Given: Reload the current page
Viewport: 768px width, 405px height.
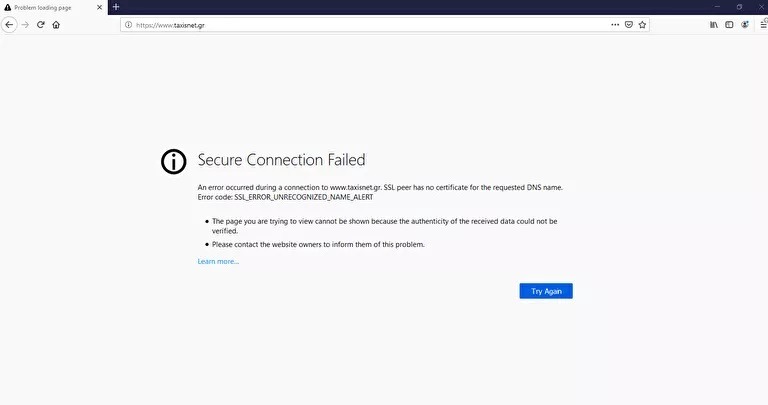Looking at the screenshot, I should (x=41, y=25).
